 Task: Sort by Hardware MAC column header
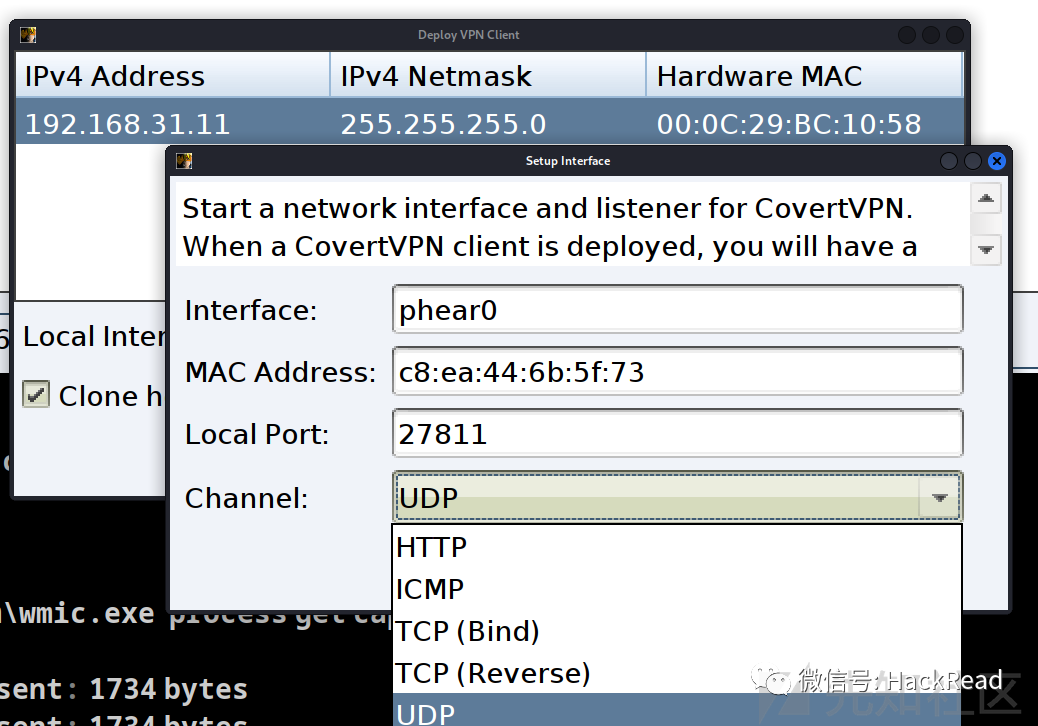804,75
